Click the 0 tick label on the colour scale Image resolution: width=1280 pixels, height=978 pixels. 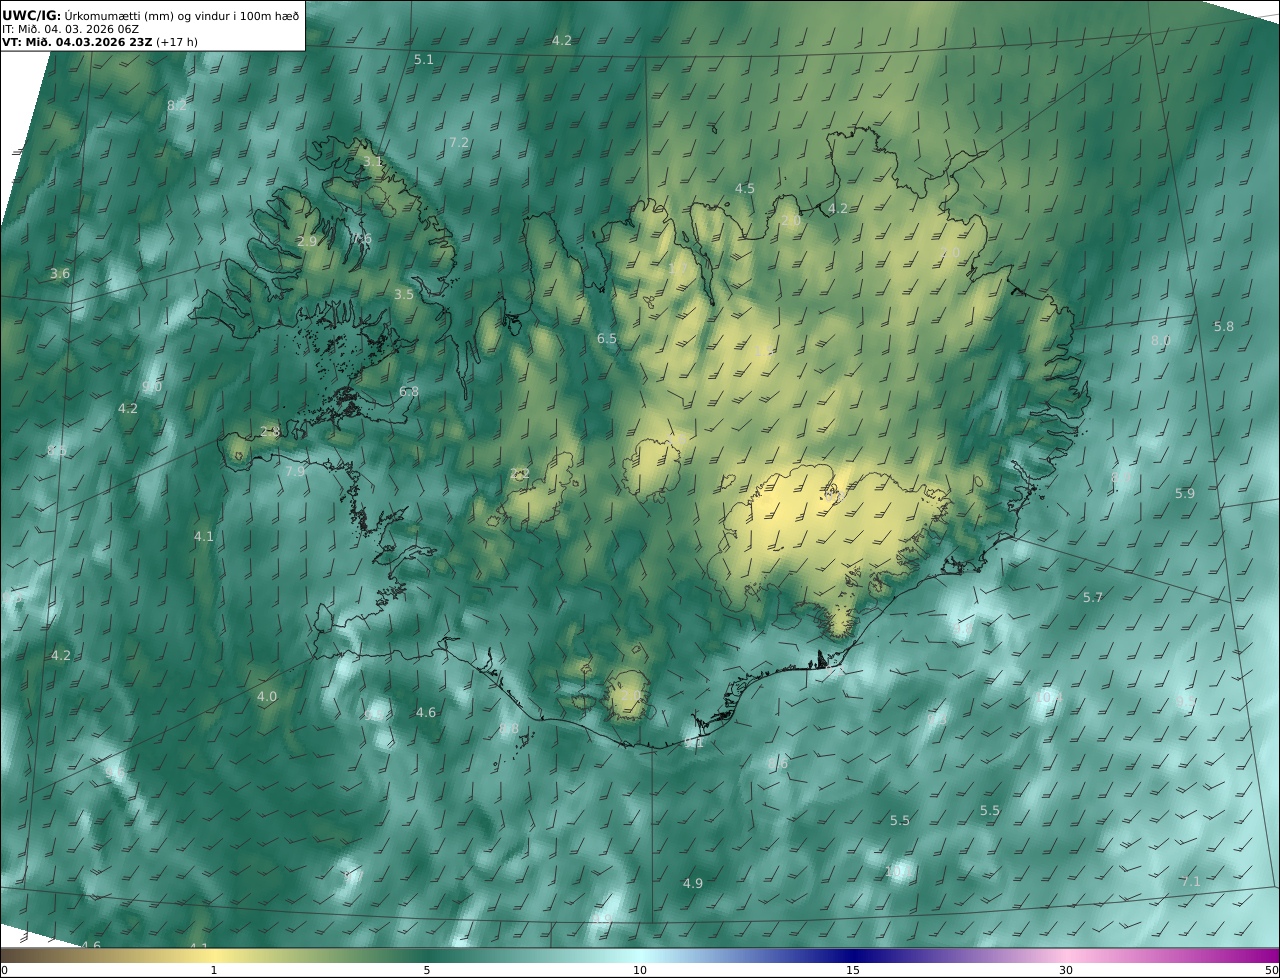pyautogui.click(x=4, y=971)
